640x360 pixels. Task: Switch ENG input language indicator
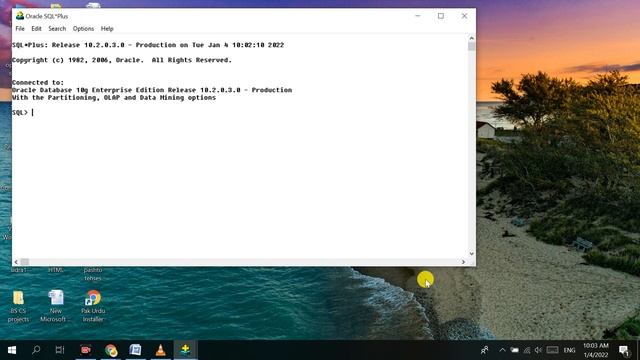click(569, 350)
